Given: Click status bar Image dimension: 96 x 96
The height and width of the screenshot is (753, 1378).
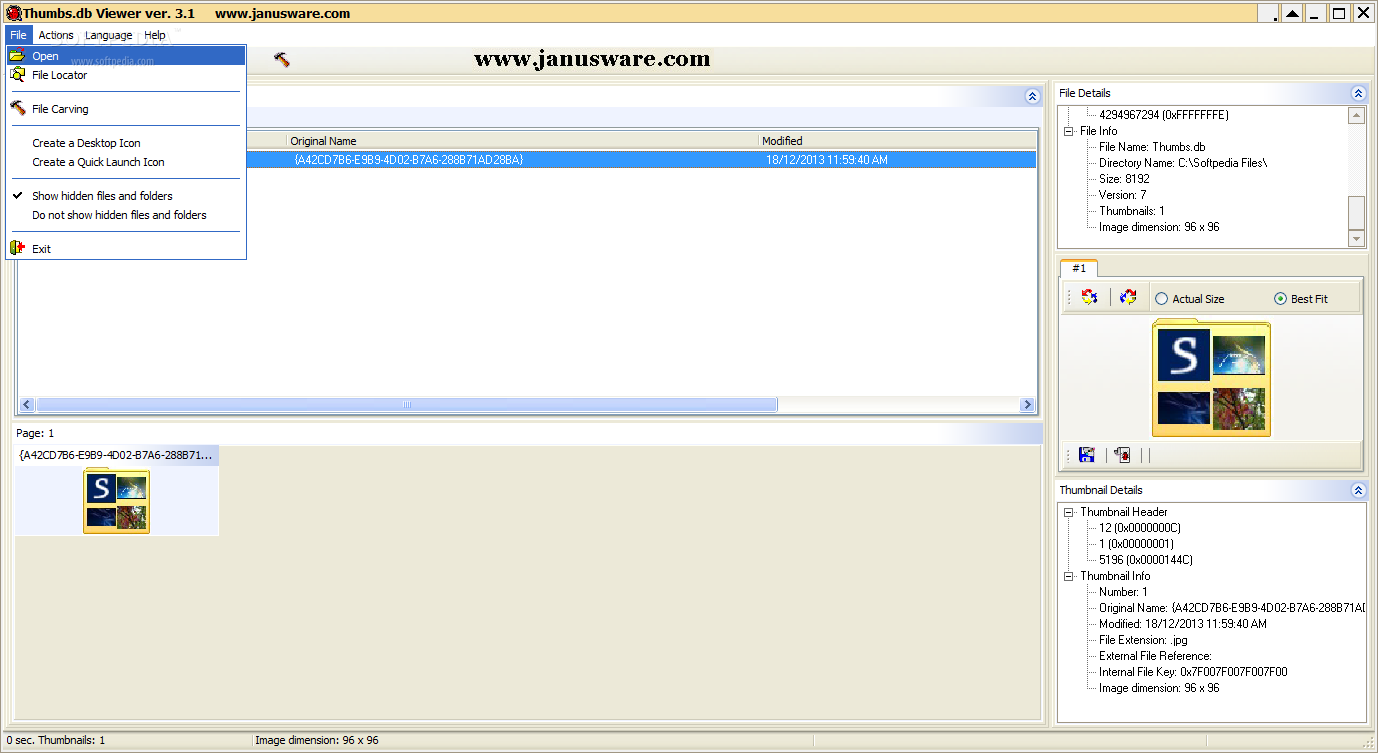Looking at the screenshot, I should coord(317,741).
